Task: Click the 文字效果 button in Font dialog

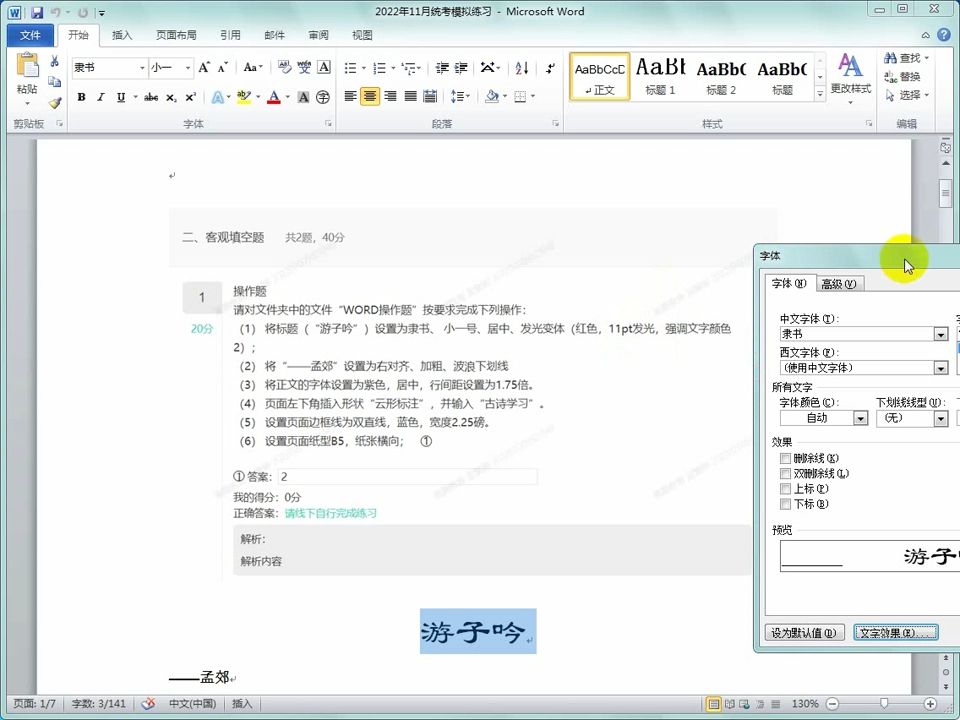Action: click(893, 632)
